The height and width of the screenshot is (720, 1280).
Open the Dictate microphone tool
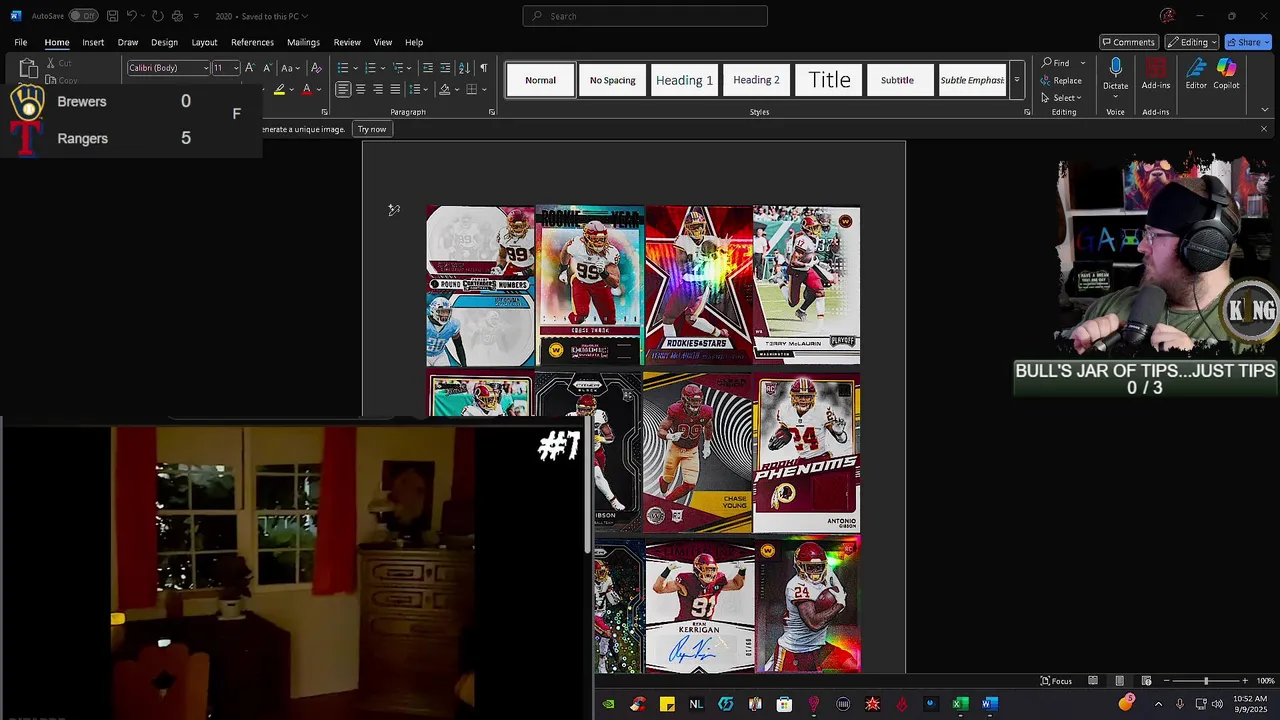click(x=1115, y=74)
